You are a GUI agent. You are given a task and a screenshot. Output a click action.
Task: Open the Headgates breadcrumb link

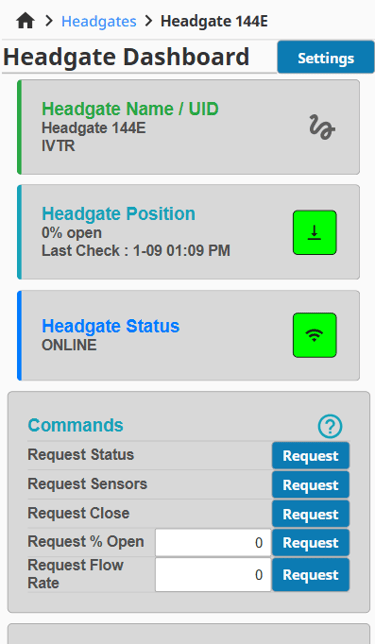(99, 21)
